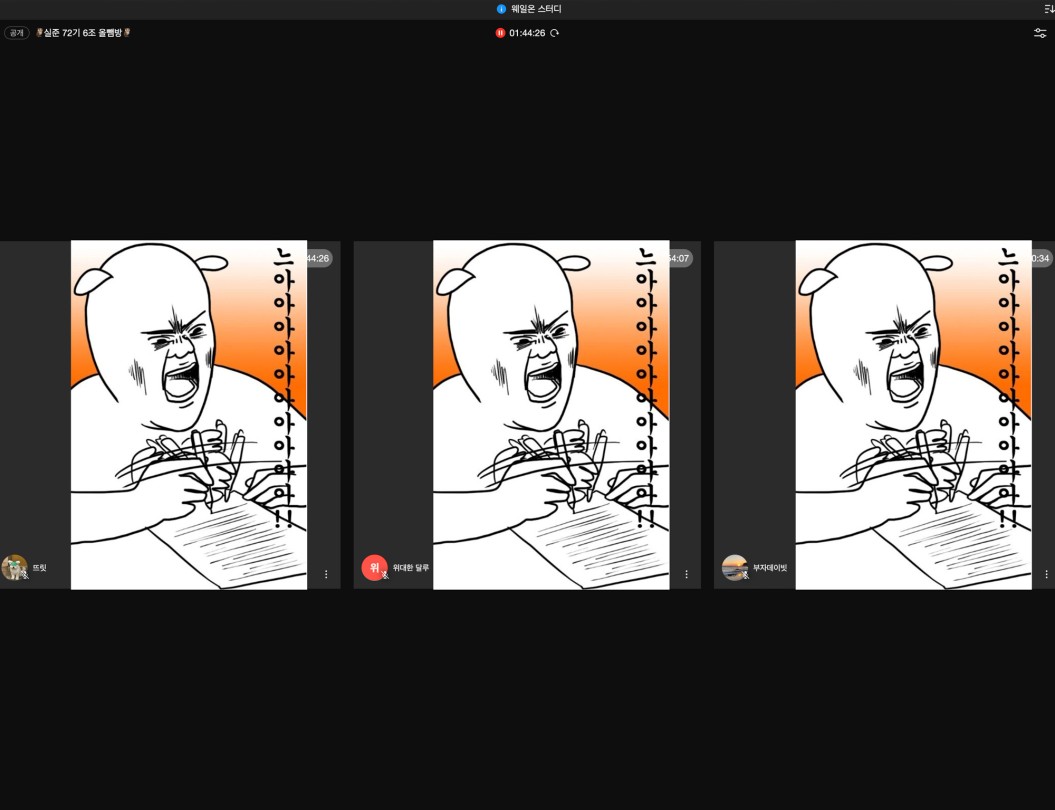1055x810 pixels.
Task: Open the three-dot menu on 위대한 달루's tile
Action: [686, 574]
